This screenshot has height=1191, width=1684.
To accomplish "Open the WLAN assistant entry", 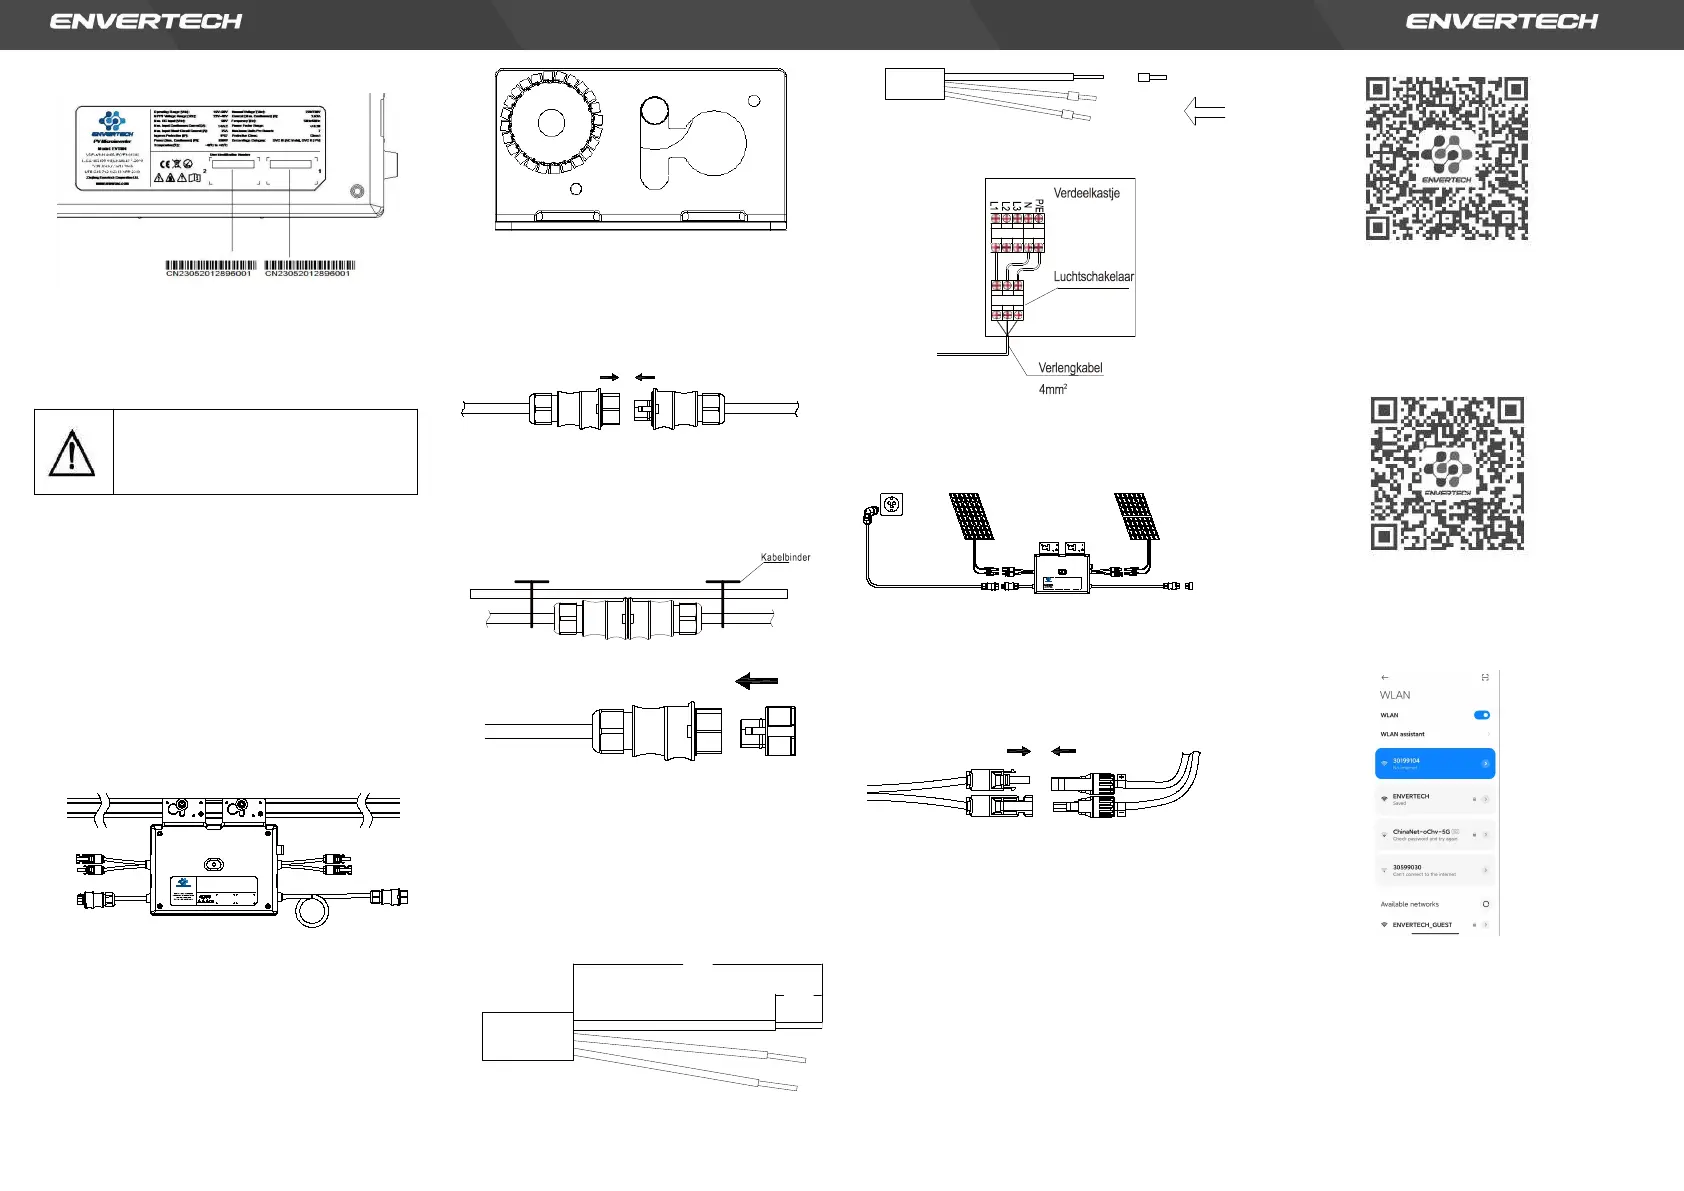I will click(1435, 734).
